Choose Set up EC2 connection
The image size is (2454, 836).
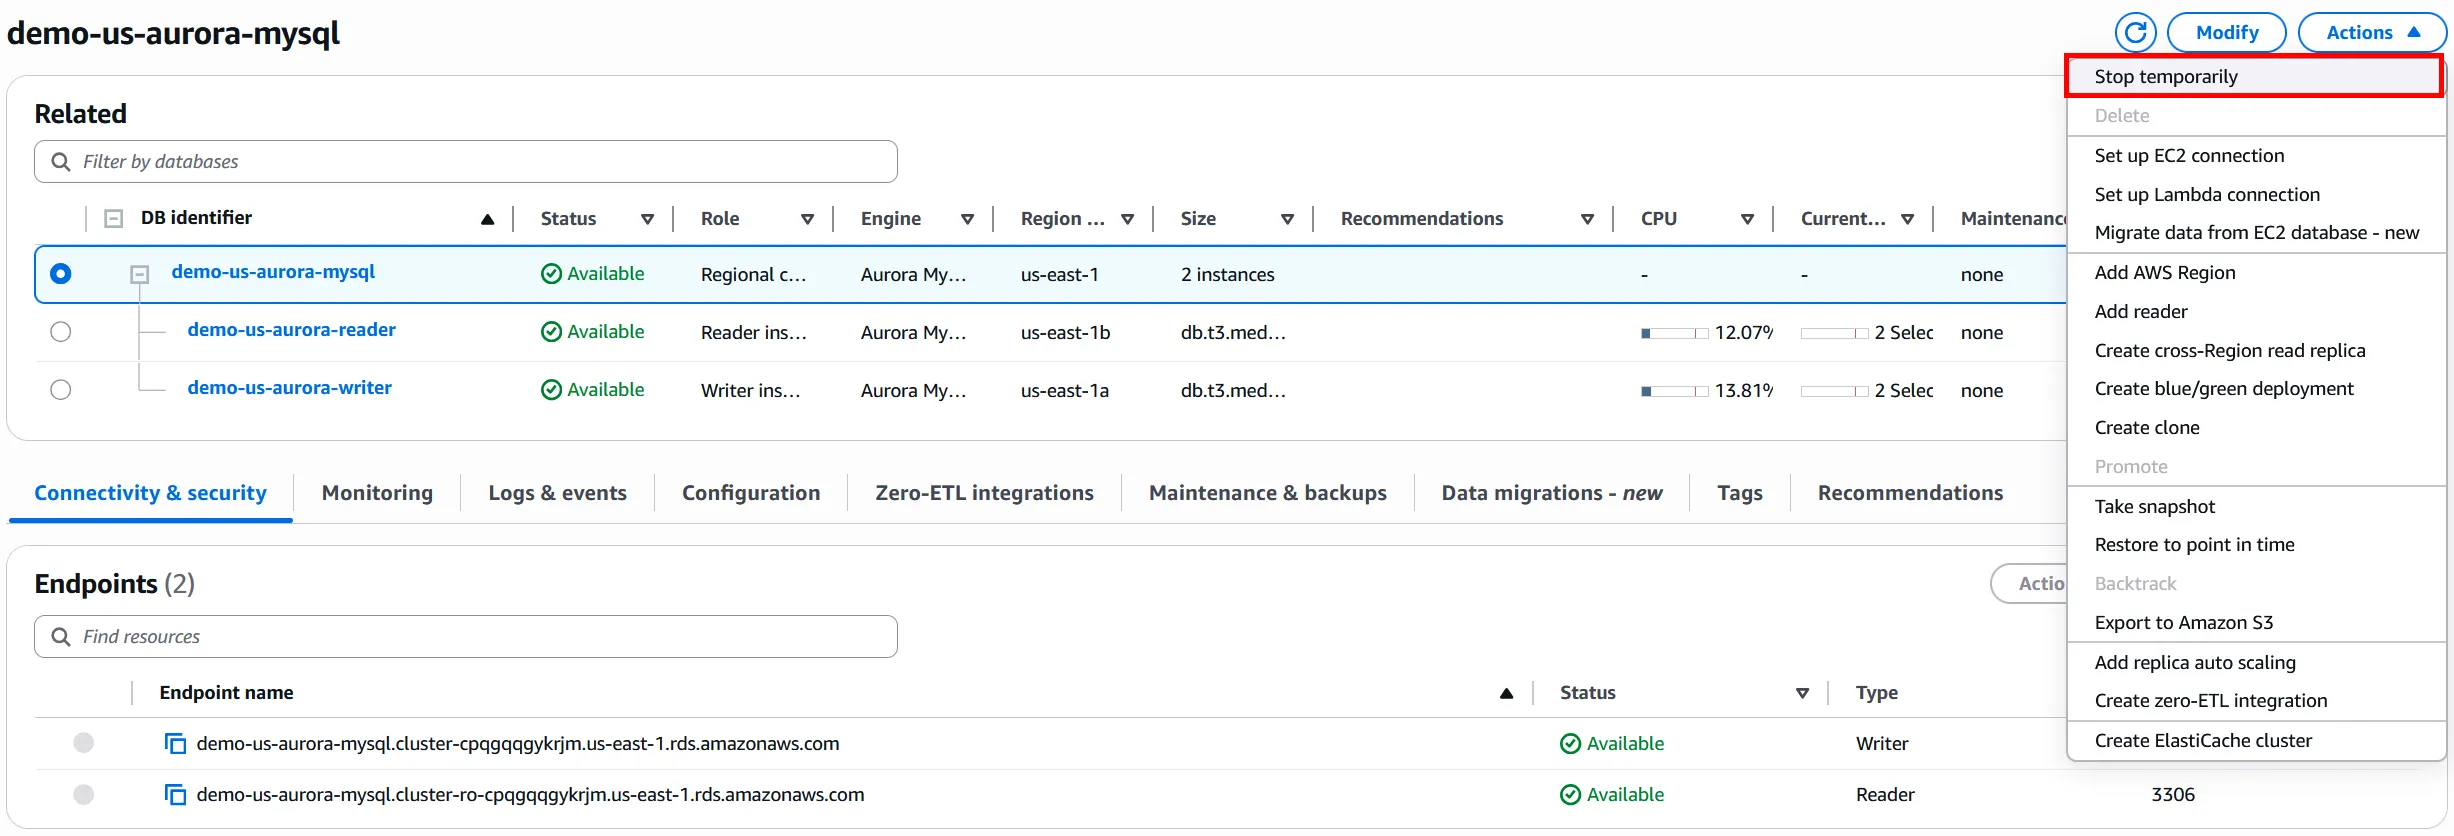[x=2256, y=156]
